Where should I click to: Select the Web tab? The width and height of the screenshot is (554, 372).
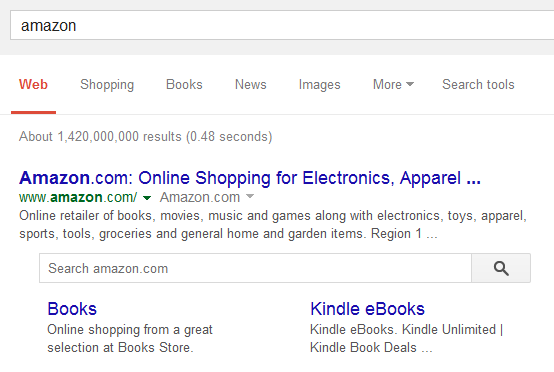(x=33, y=84)
